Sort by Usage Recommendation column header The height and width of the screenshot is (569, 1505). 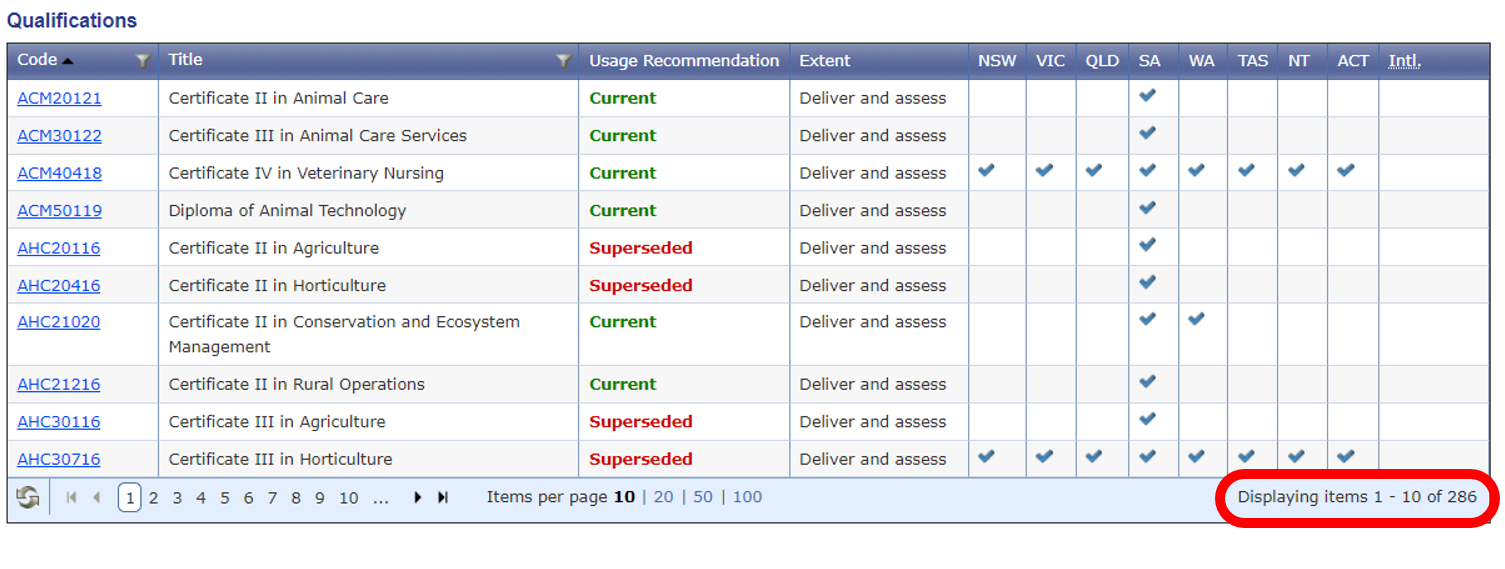tap(684, 61)
